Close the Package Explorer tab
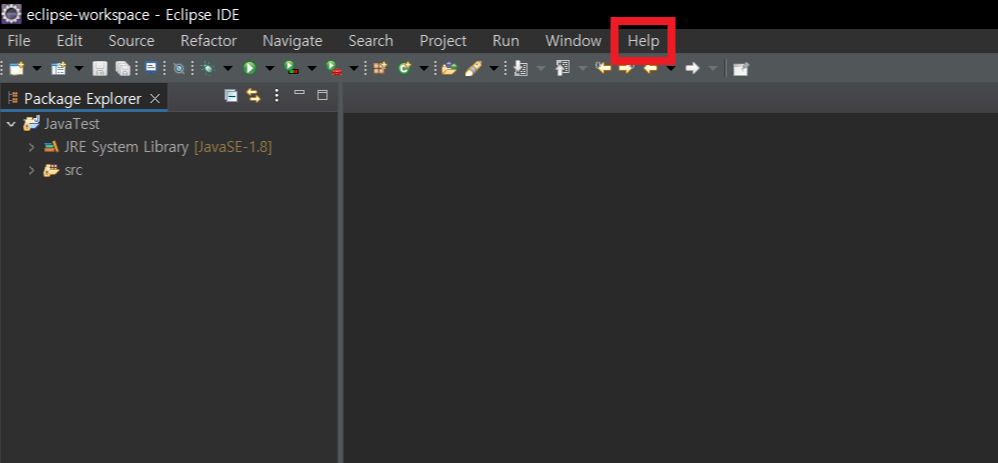Viewport: 998px width, 463px height. click(155, 99)
